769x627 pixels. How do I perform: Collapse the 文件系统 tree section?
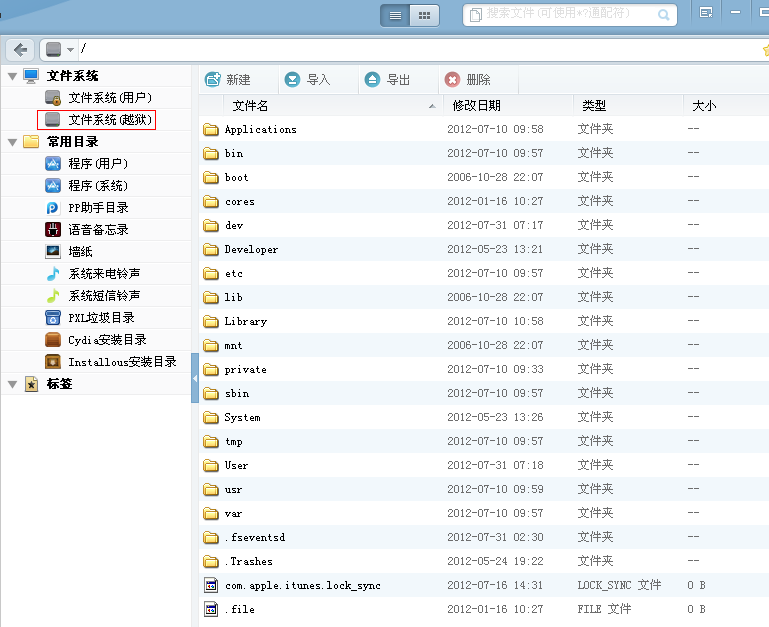12,76
